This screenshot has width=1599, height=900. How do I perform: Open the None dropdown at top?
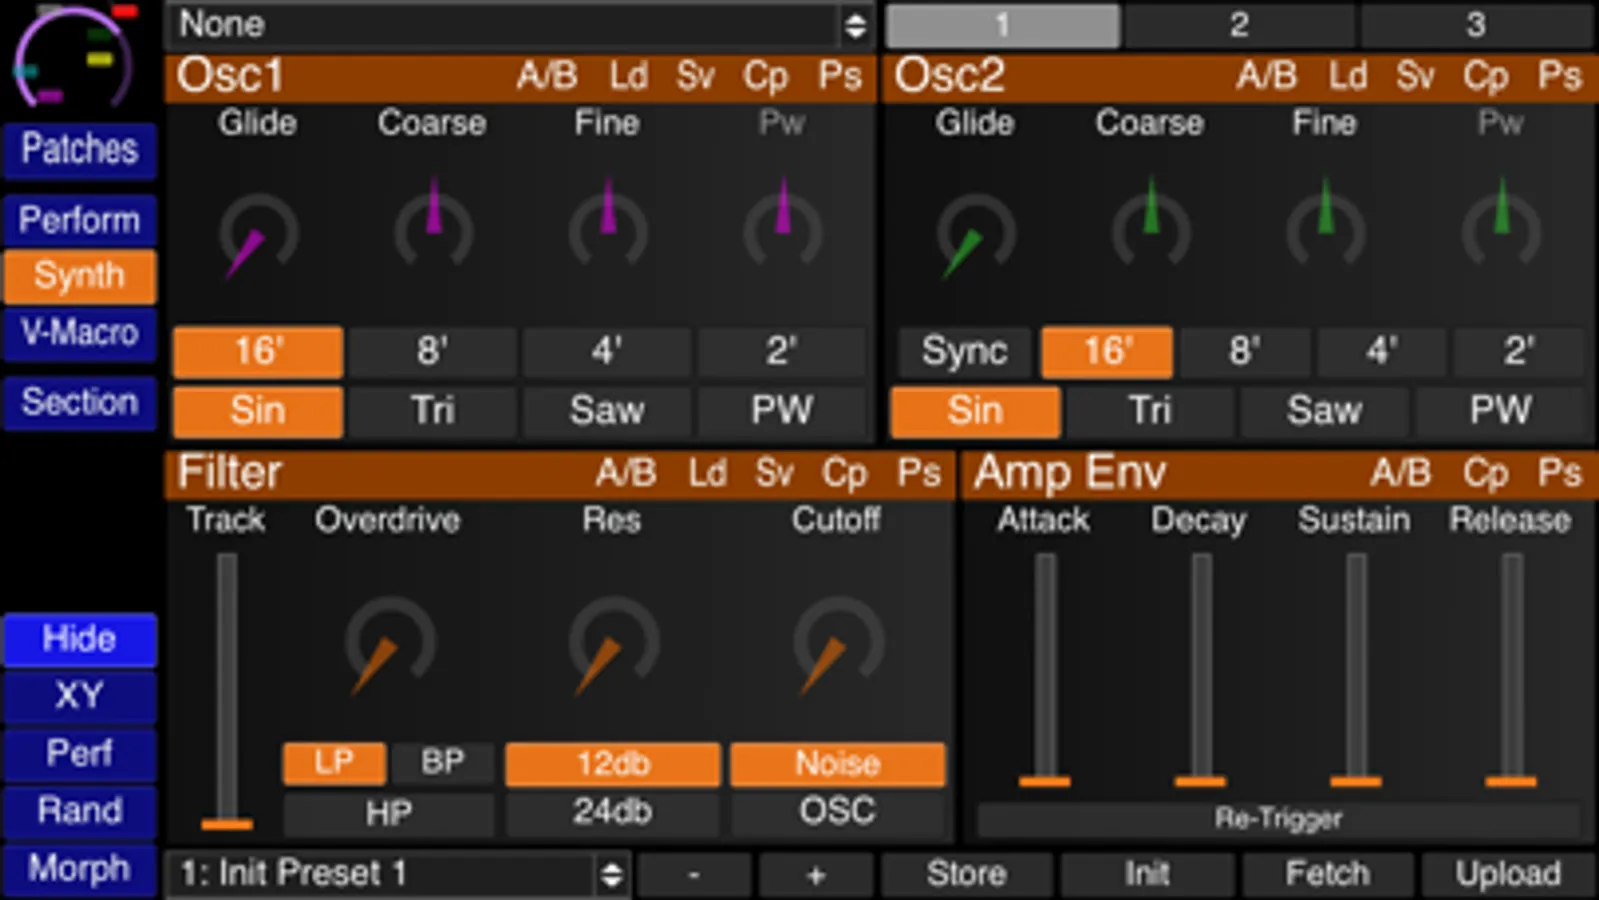[520, 25]
